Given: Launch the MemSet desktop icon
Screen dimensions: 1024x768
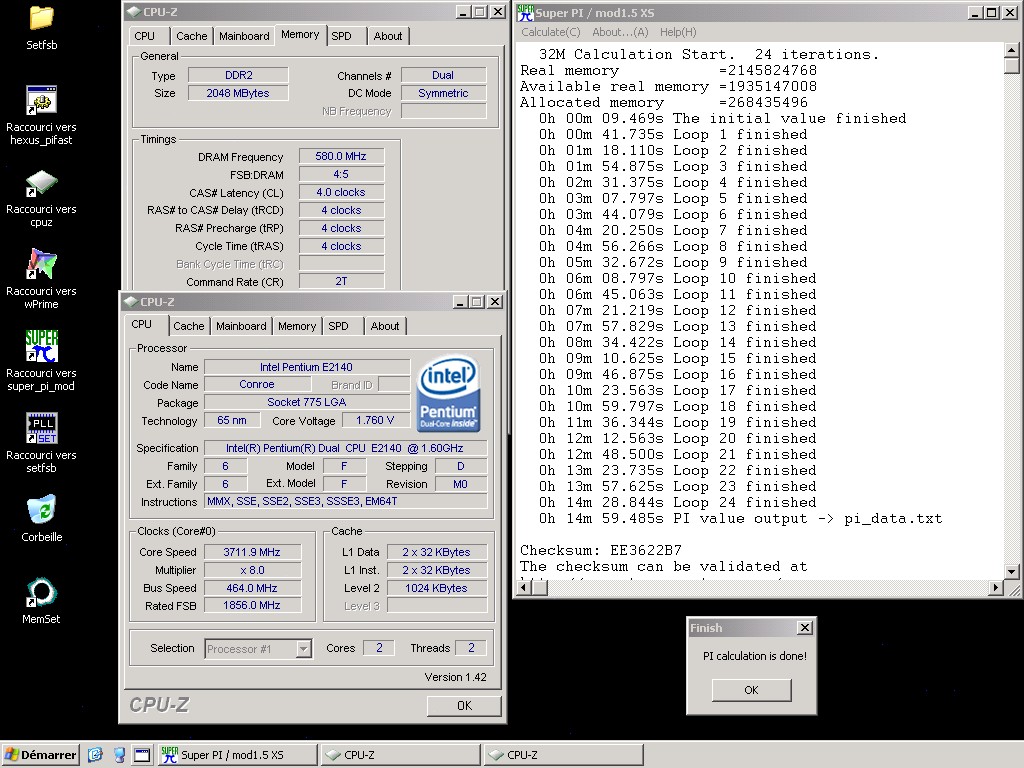Looking at the screenshot, I should click(41, 592).
